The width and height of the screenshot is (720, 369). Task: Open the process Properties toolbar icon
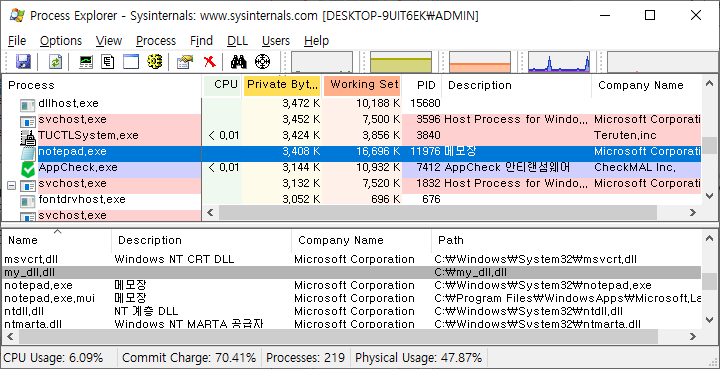pos(185,62)
